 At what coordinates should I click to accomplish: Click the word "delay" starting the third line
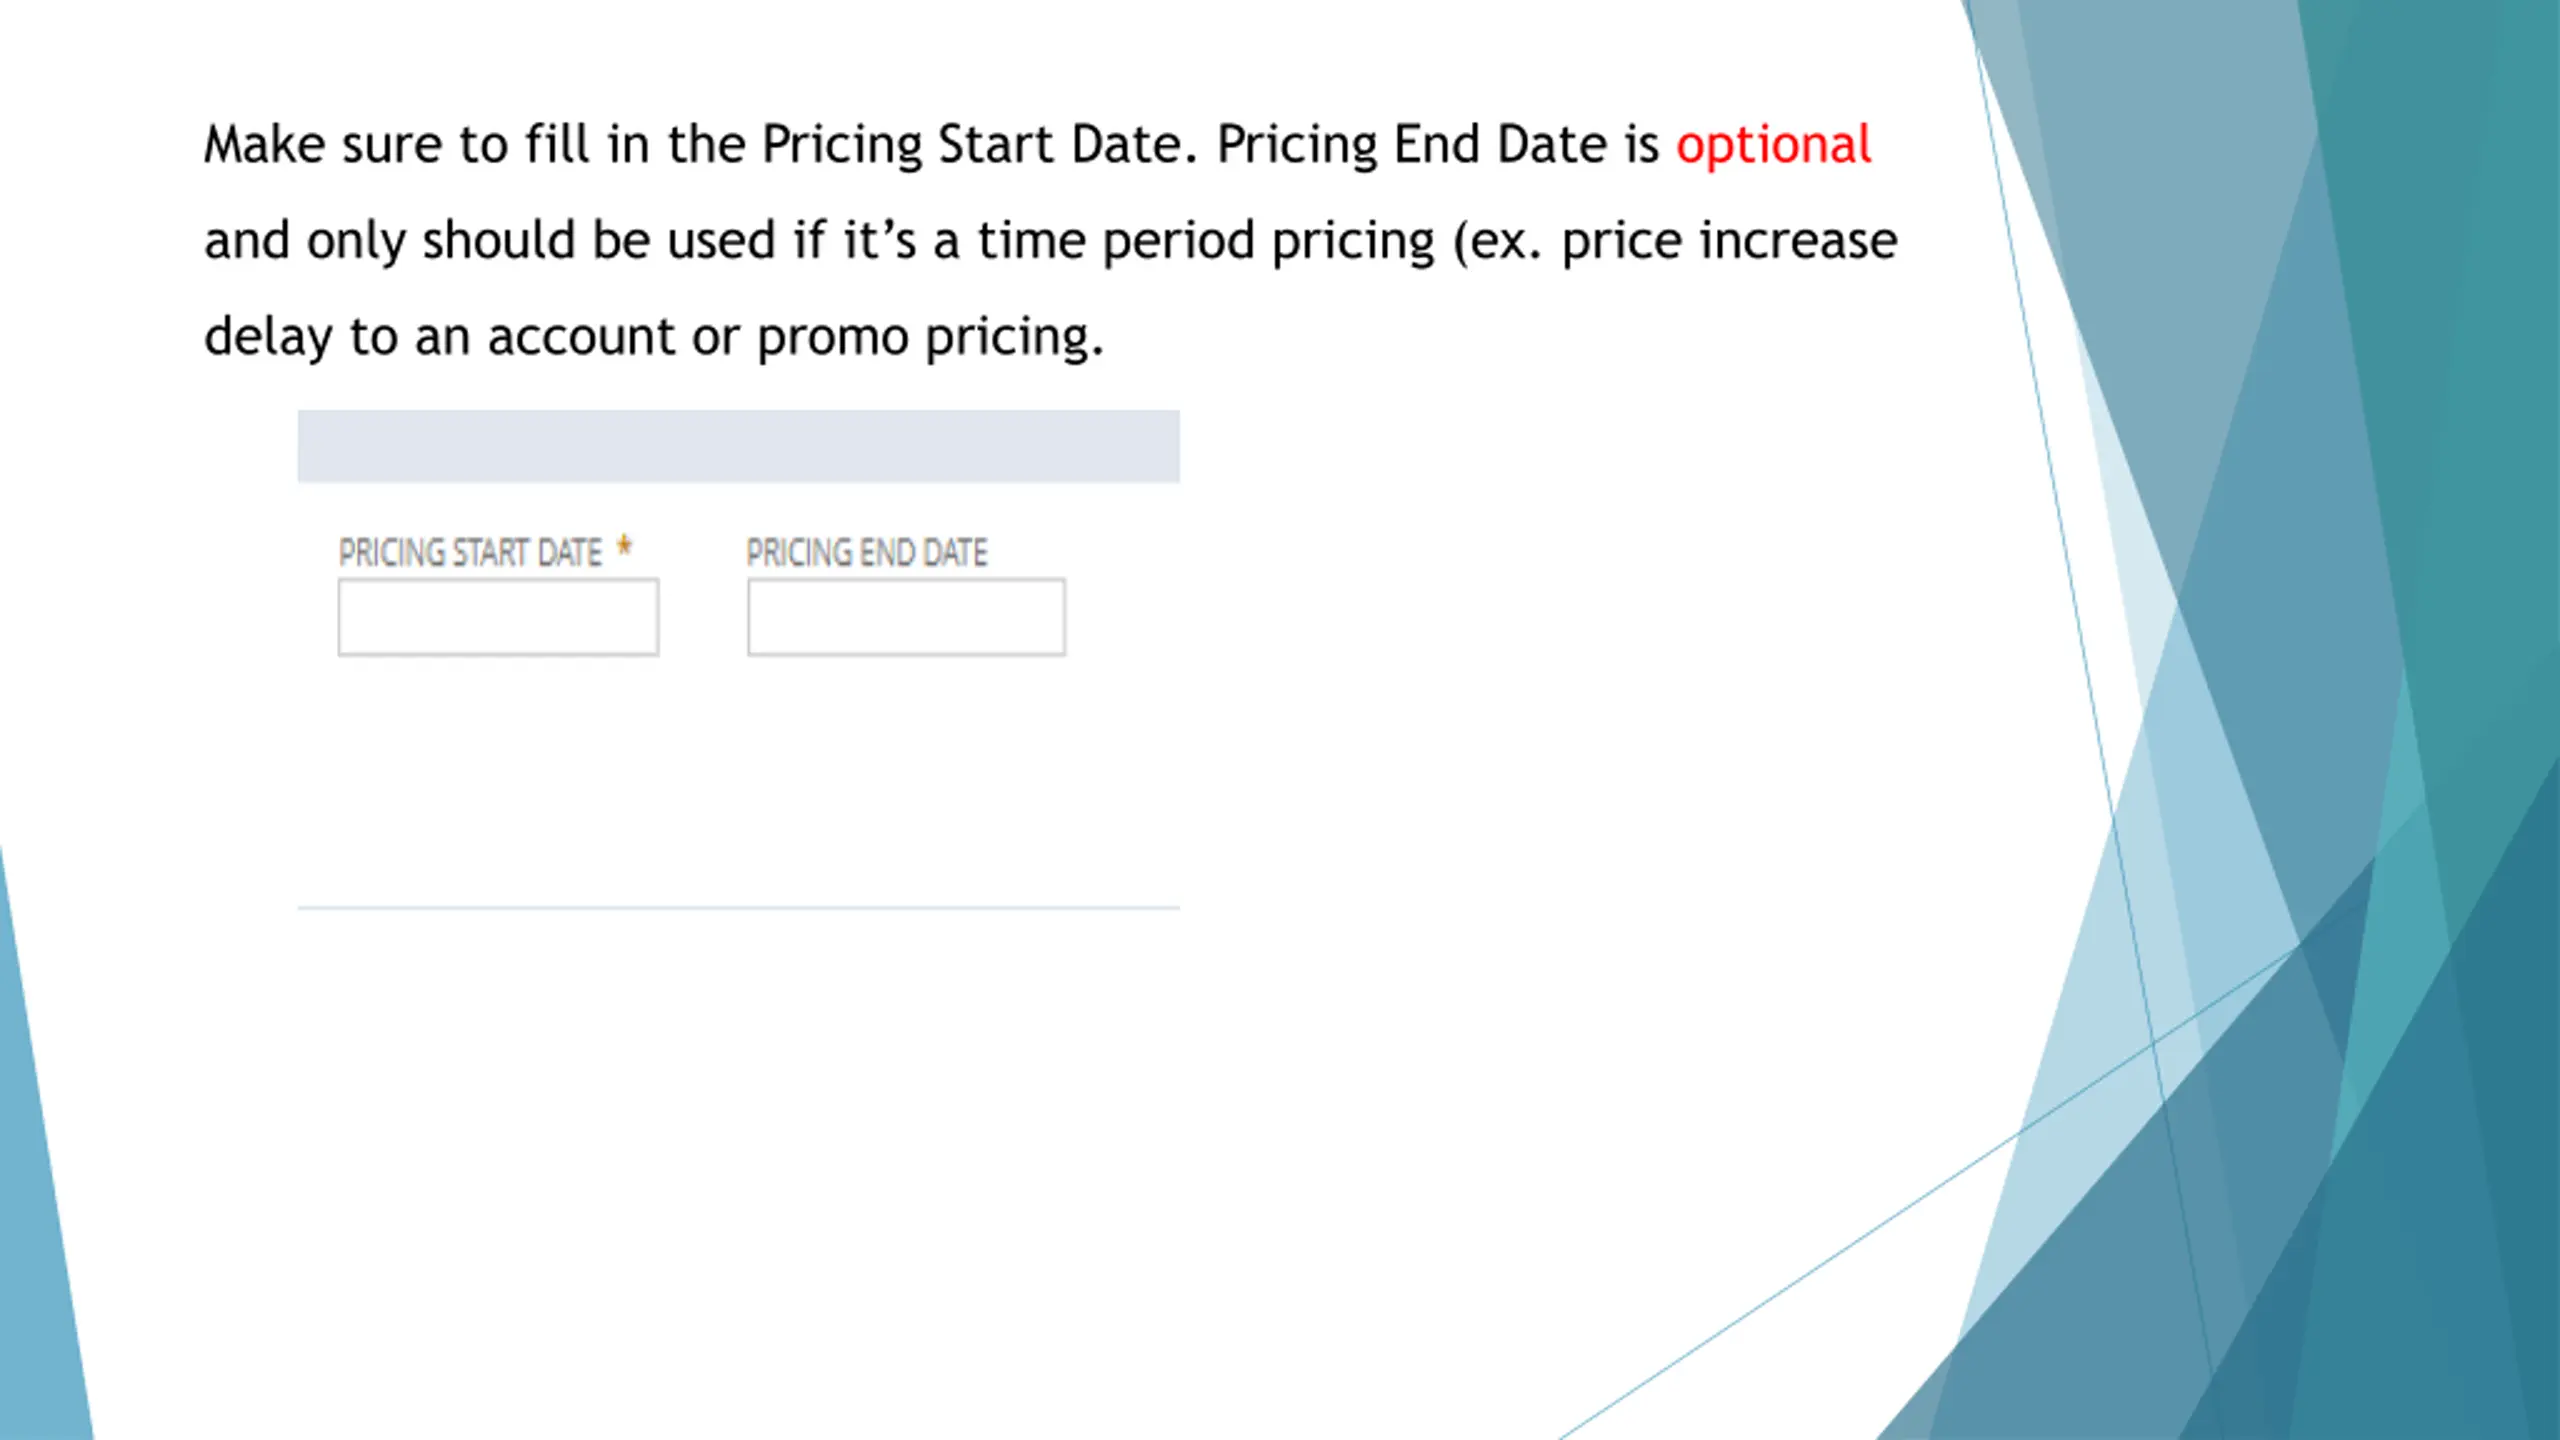tap(268, 337)
